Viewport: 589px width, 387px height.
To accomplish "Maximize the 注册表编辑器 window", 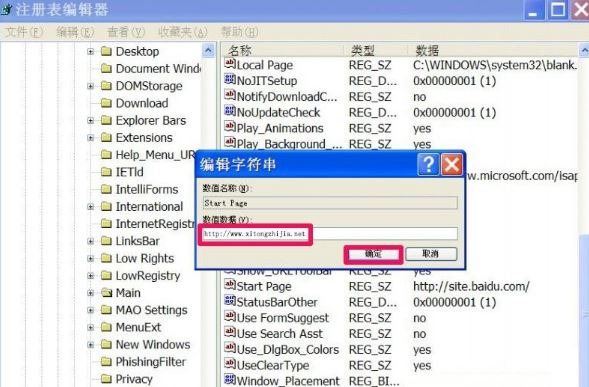I will pos(557,9).
